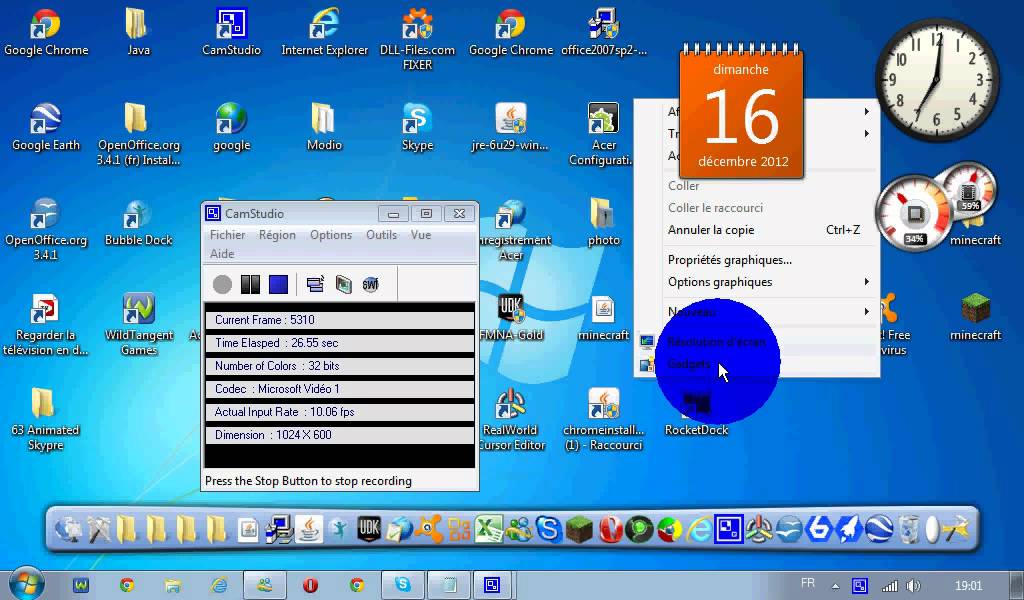Image resolution: width=1024 pixels, height=600 pixels.
Task: Click the 19:01 taskbar clock
Action: click(x=968, y=586)
